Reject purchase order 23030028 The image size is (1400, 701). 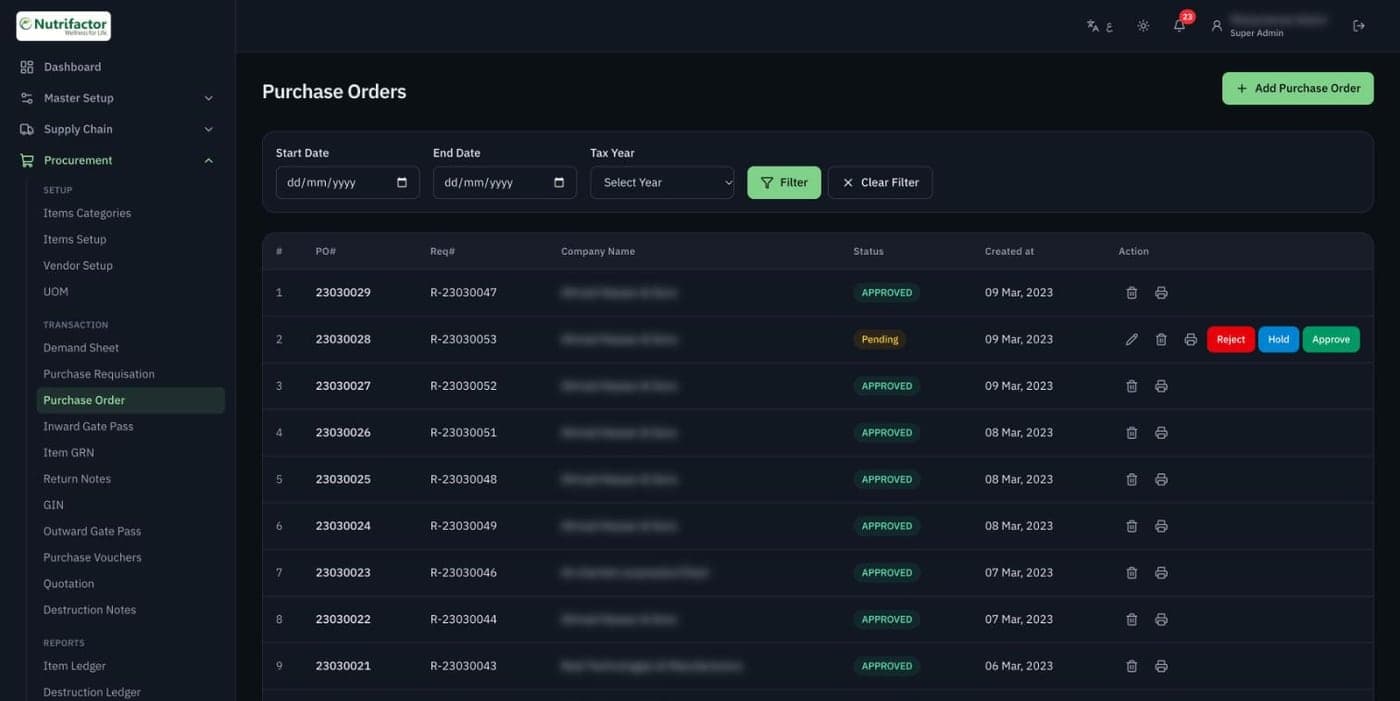[1231, 340]
